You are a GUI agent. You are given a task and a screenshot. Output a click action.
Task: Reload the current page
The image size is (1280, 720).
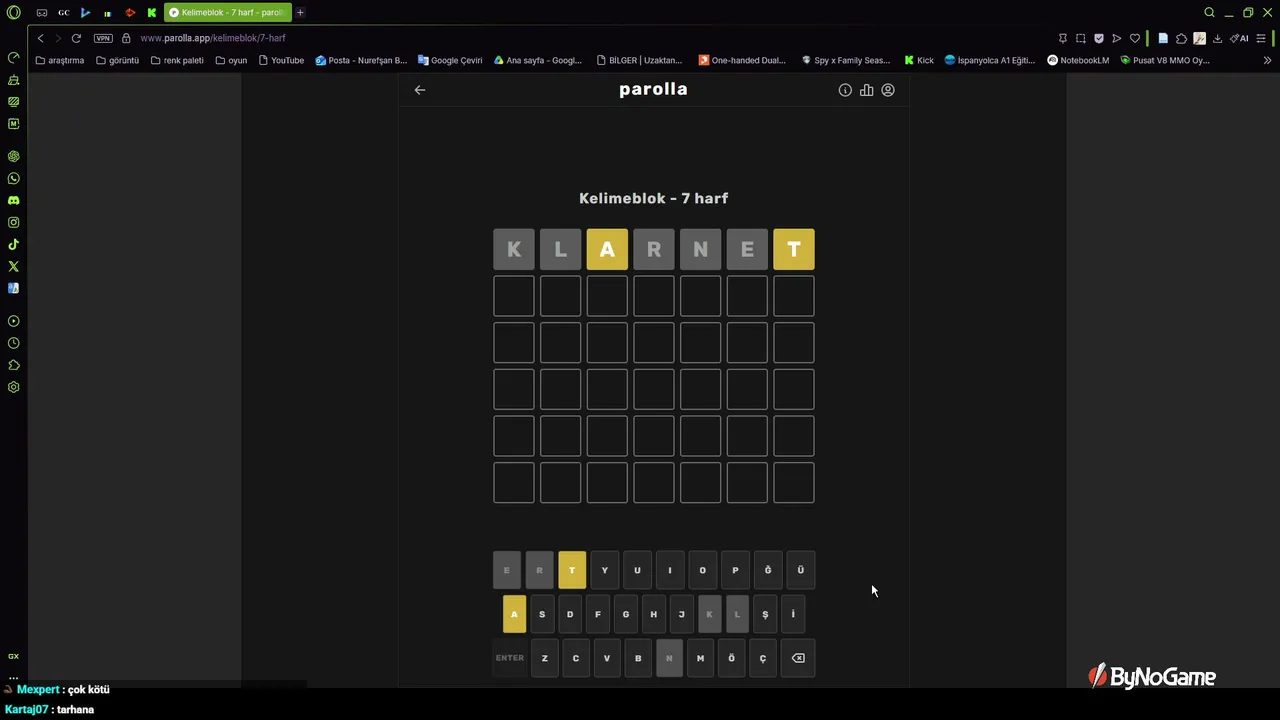click(76, 38)
